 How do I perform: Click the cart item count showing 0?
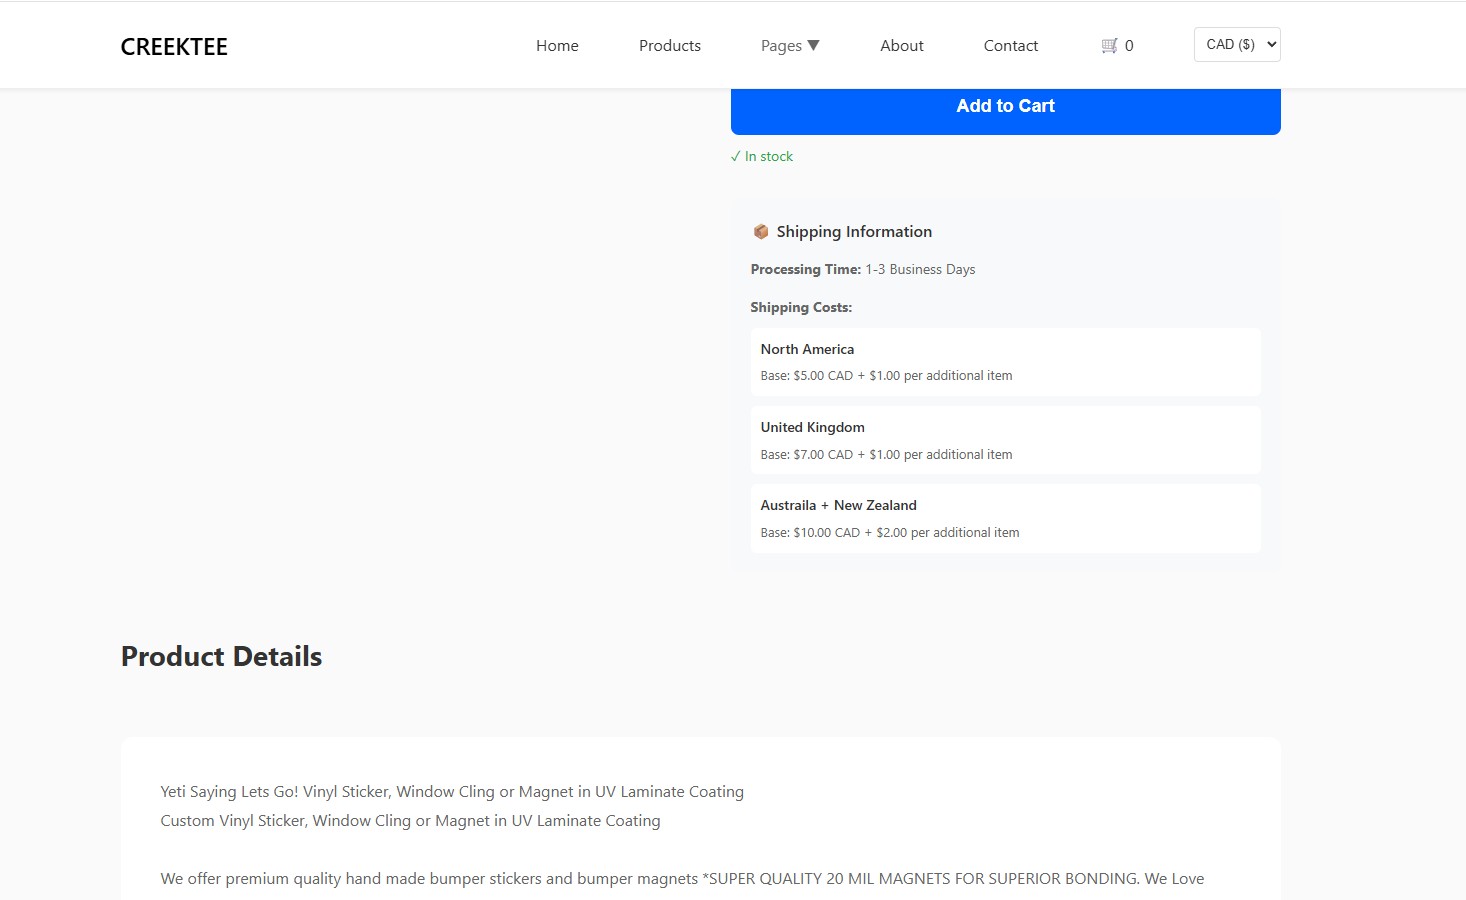pyautogui.click(x=1129, y=45)
